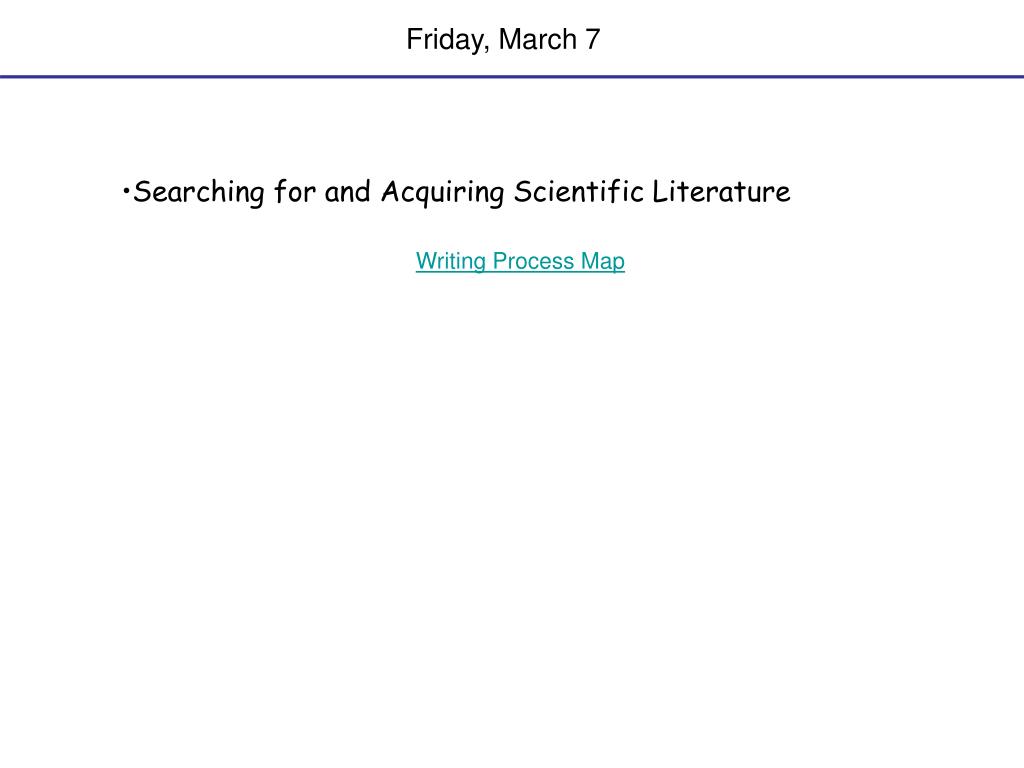Click the capital "L" in "Literature"
1024x768 pixels.
tap(660, 191)
